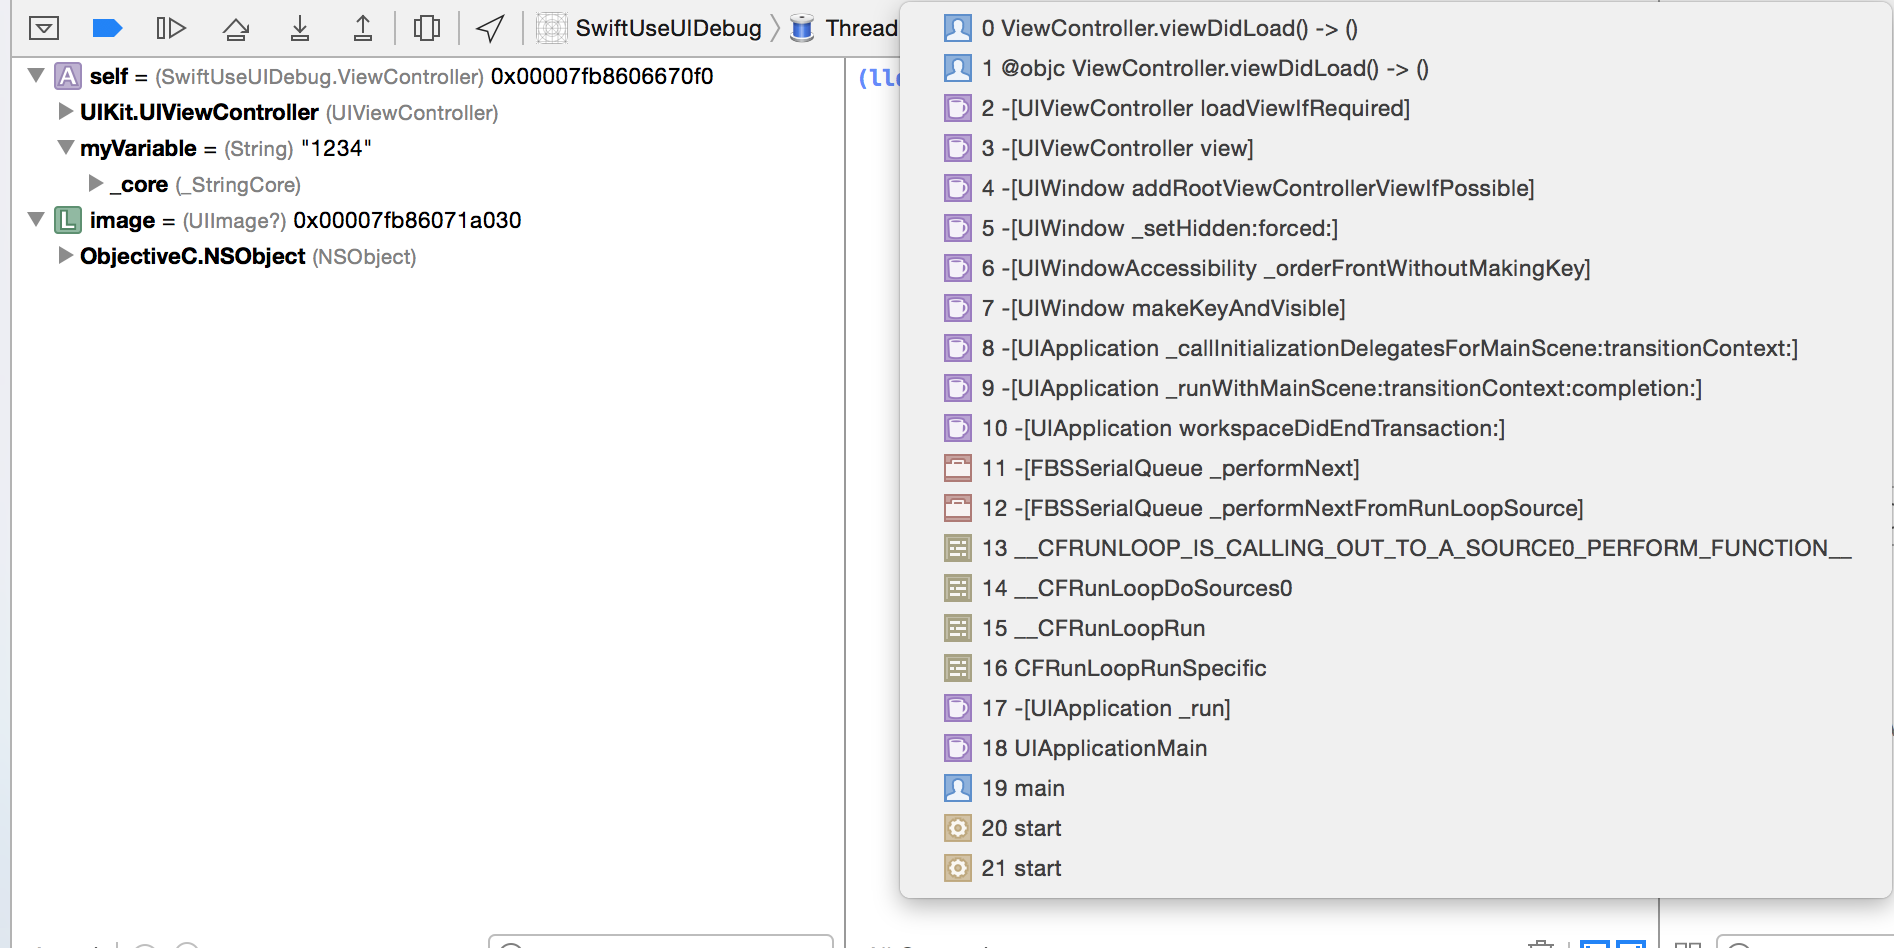This screenshot has width=1894, height=948.
Task: Select frame 9 _runWithMainScene
Action: tap(1396, 388)
